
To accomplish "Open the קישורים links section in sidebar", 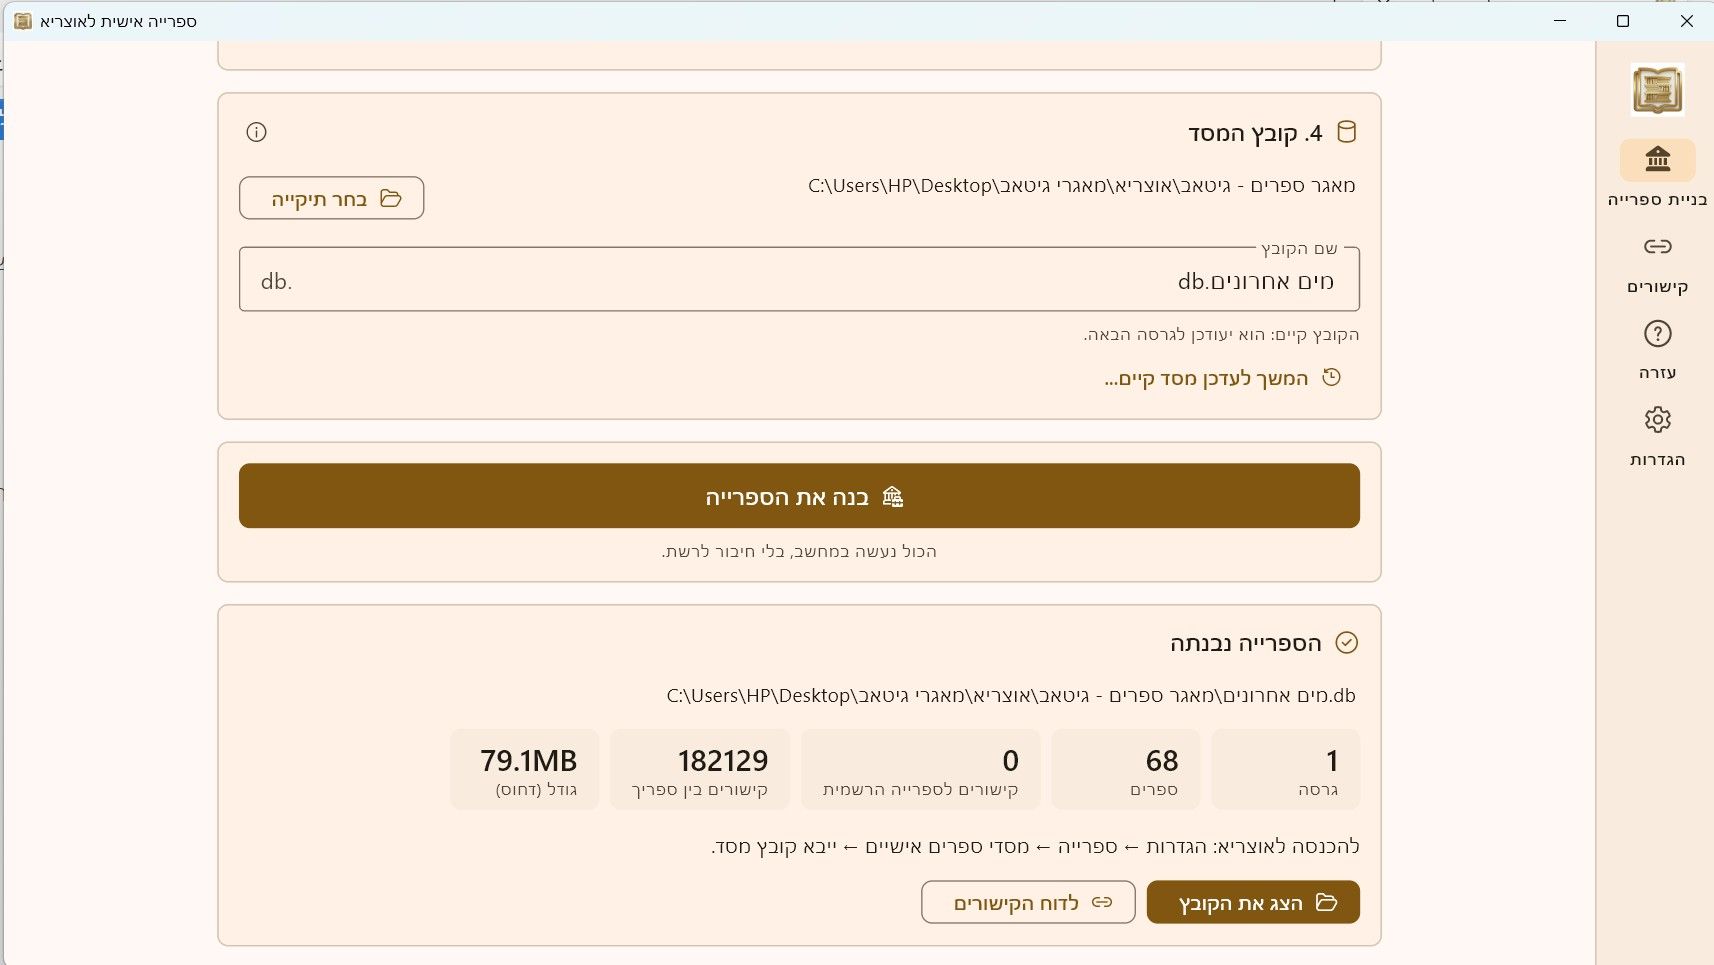I will (x=1657, y=264).
